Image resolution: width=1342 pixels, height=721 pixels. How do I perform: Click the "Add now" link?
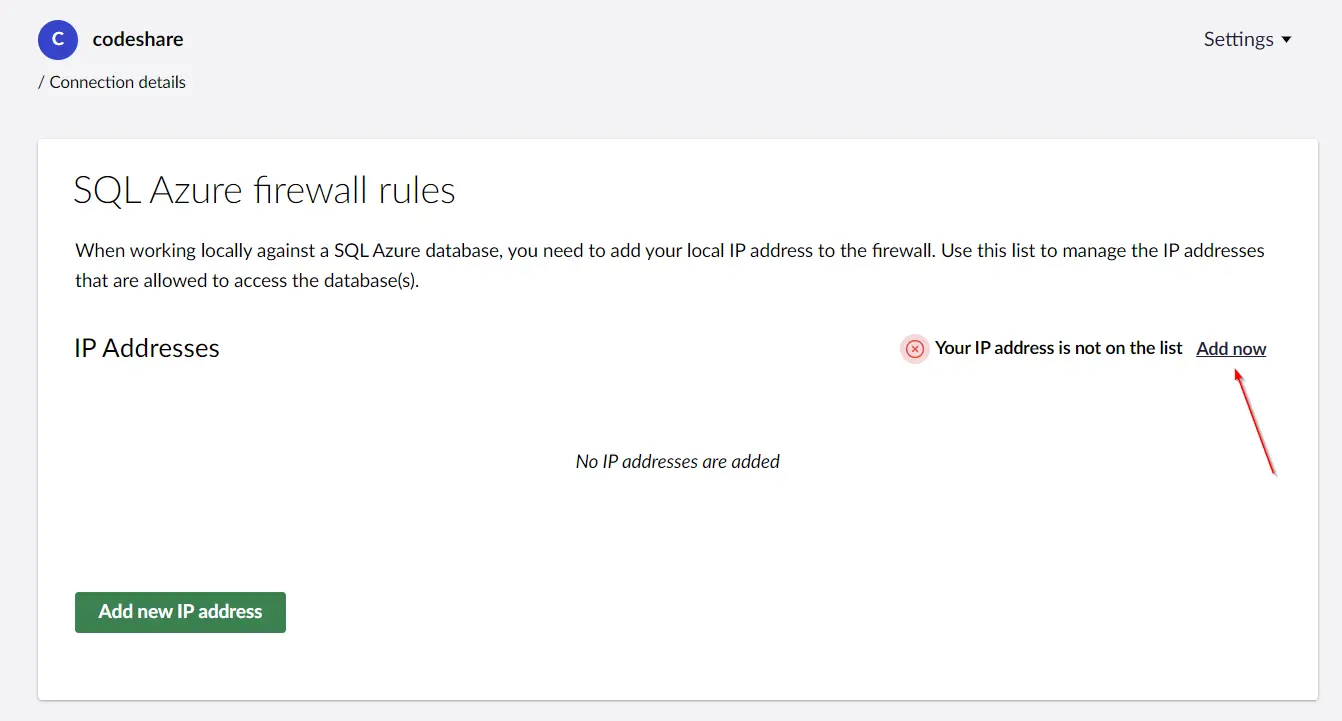(1231, 349)
